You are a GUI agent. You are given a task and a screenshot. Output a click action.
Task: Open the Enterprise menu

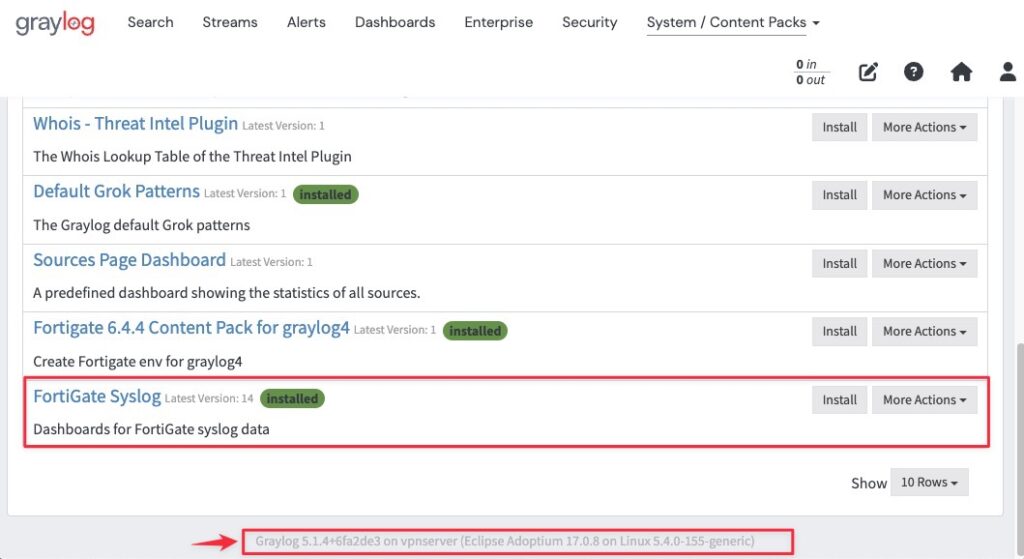pyautogui.click(x=498, y=22)
